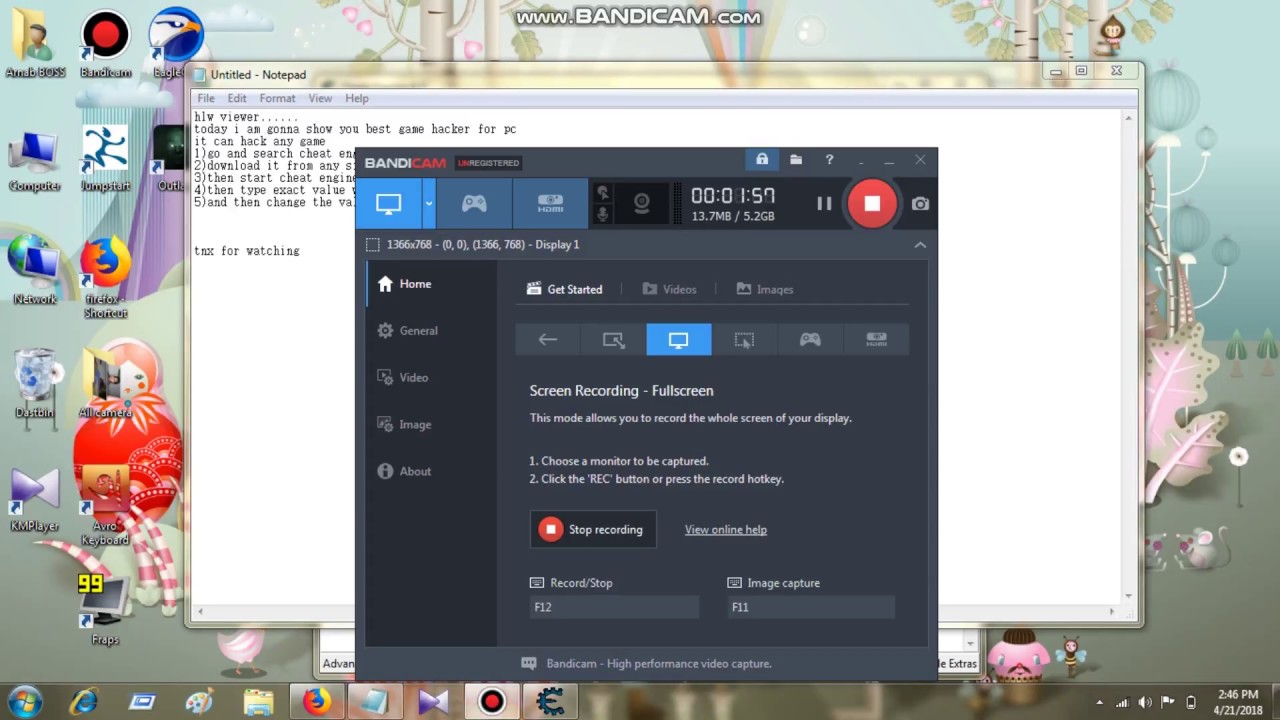Click Fraps desktop icon
Viewport: 1280px width, 720px height.
pos(105,610)
